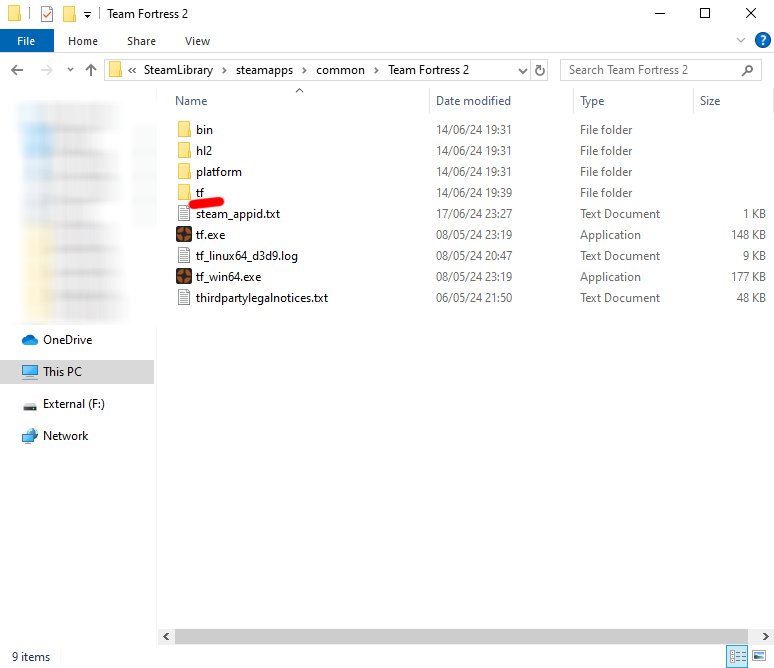Expand the address bar history dropdown
This screenshot has height=668, width=774.
523,71
